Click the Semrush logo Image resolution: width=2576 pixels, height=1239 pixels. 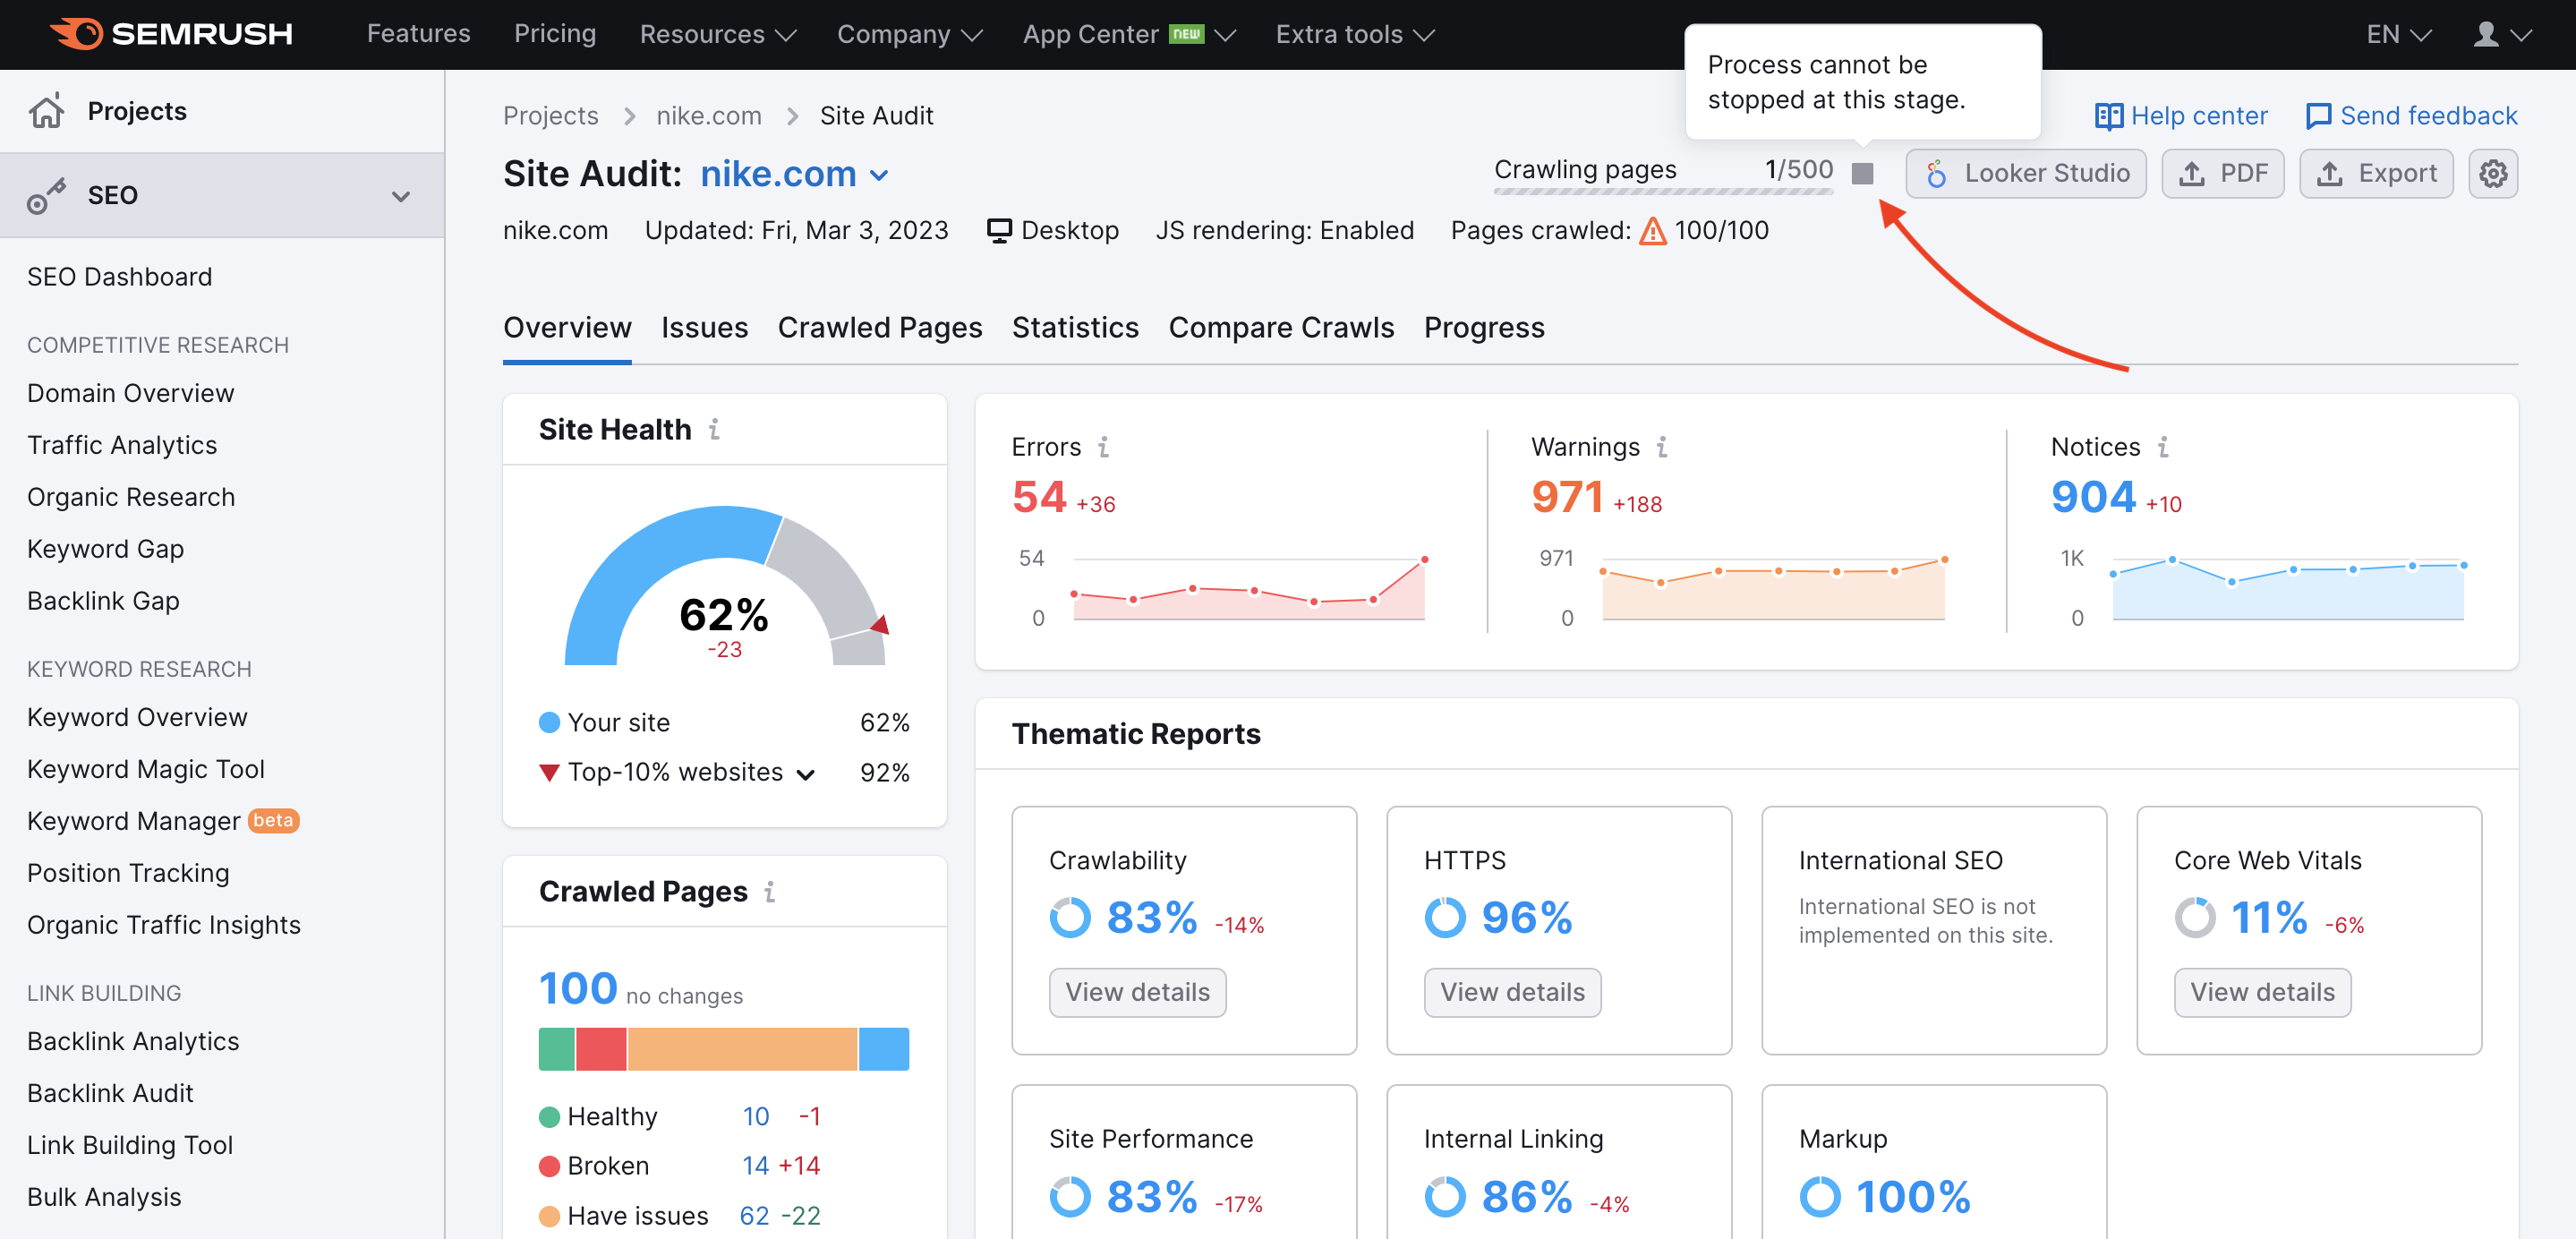pos(171,34)
